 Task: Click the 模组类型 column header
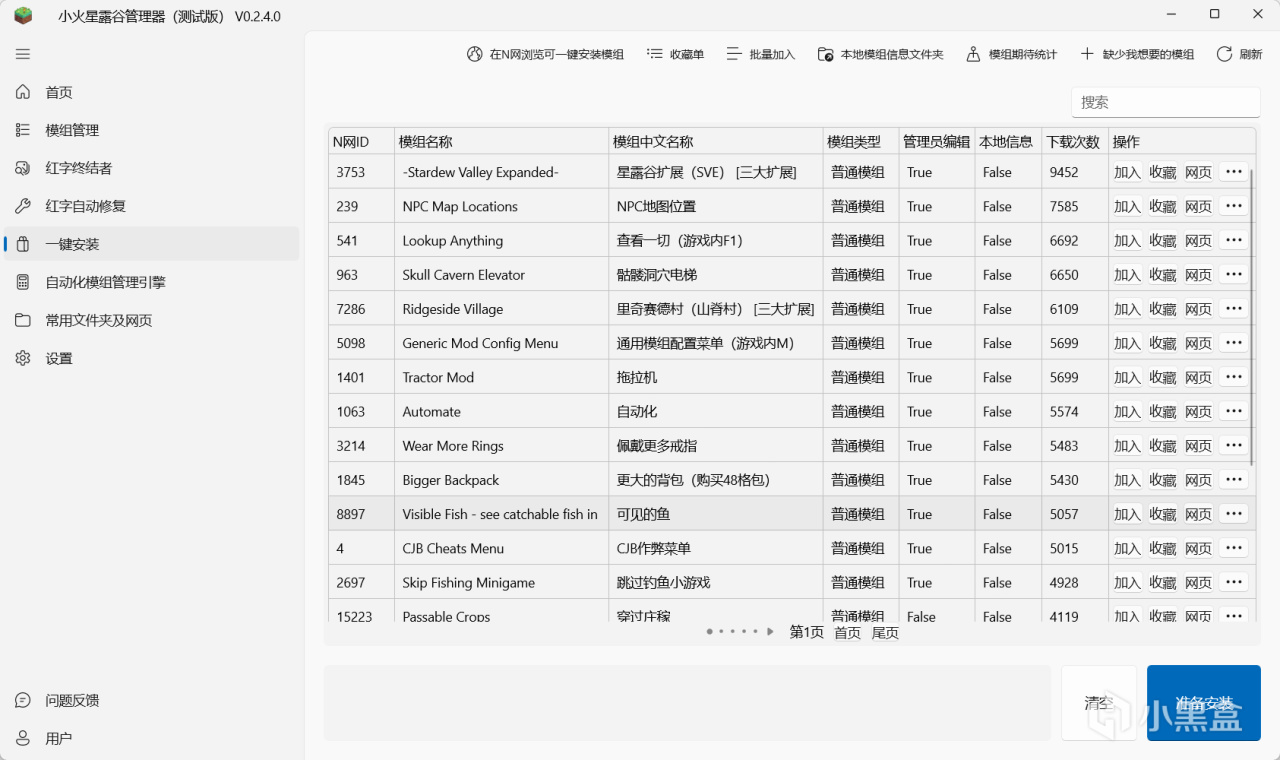coord(861,141)
